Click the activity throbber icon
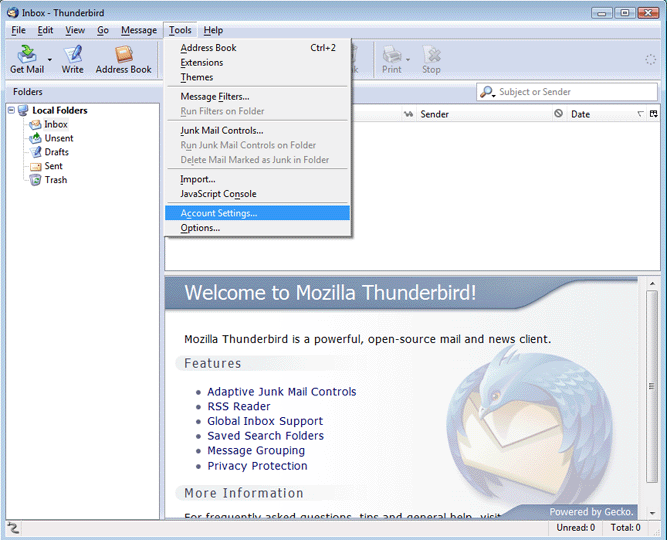 click(x=650, y=60)
